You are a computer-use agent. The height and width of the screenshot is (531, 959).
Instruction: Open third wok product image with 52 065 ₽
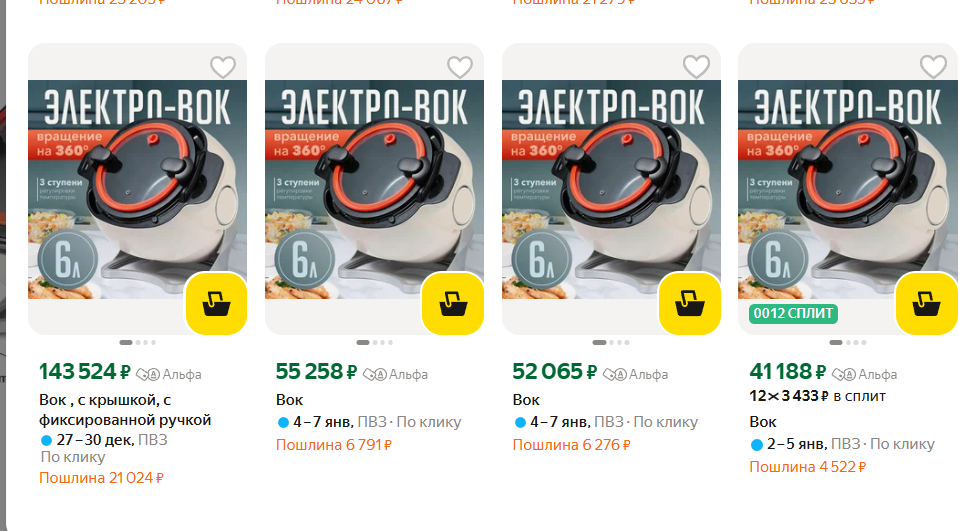pyautogui.click(x=611, y=190)
